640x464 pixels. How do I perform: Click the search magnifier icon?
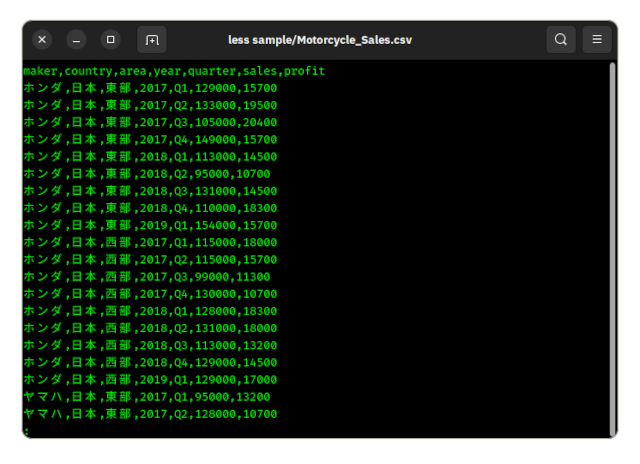pos(561,40)
